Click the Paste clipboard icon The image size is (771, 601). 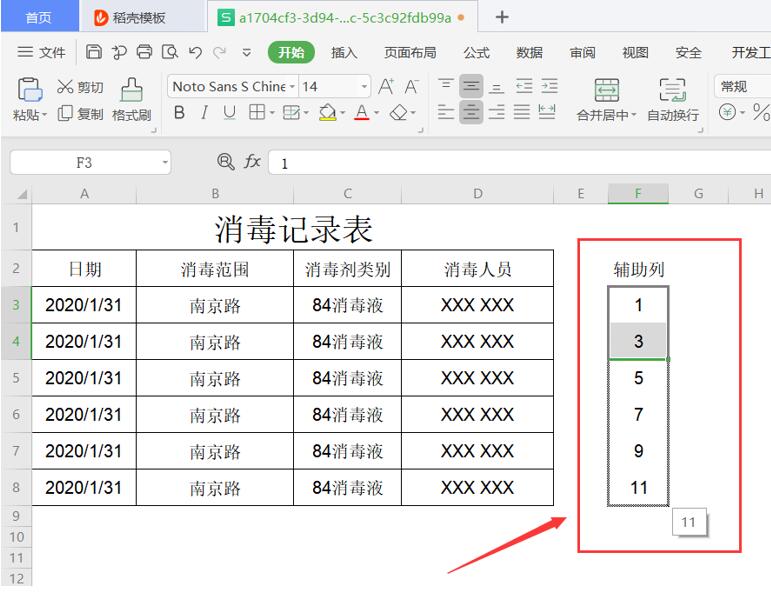click(x=30, y=90)
